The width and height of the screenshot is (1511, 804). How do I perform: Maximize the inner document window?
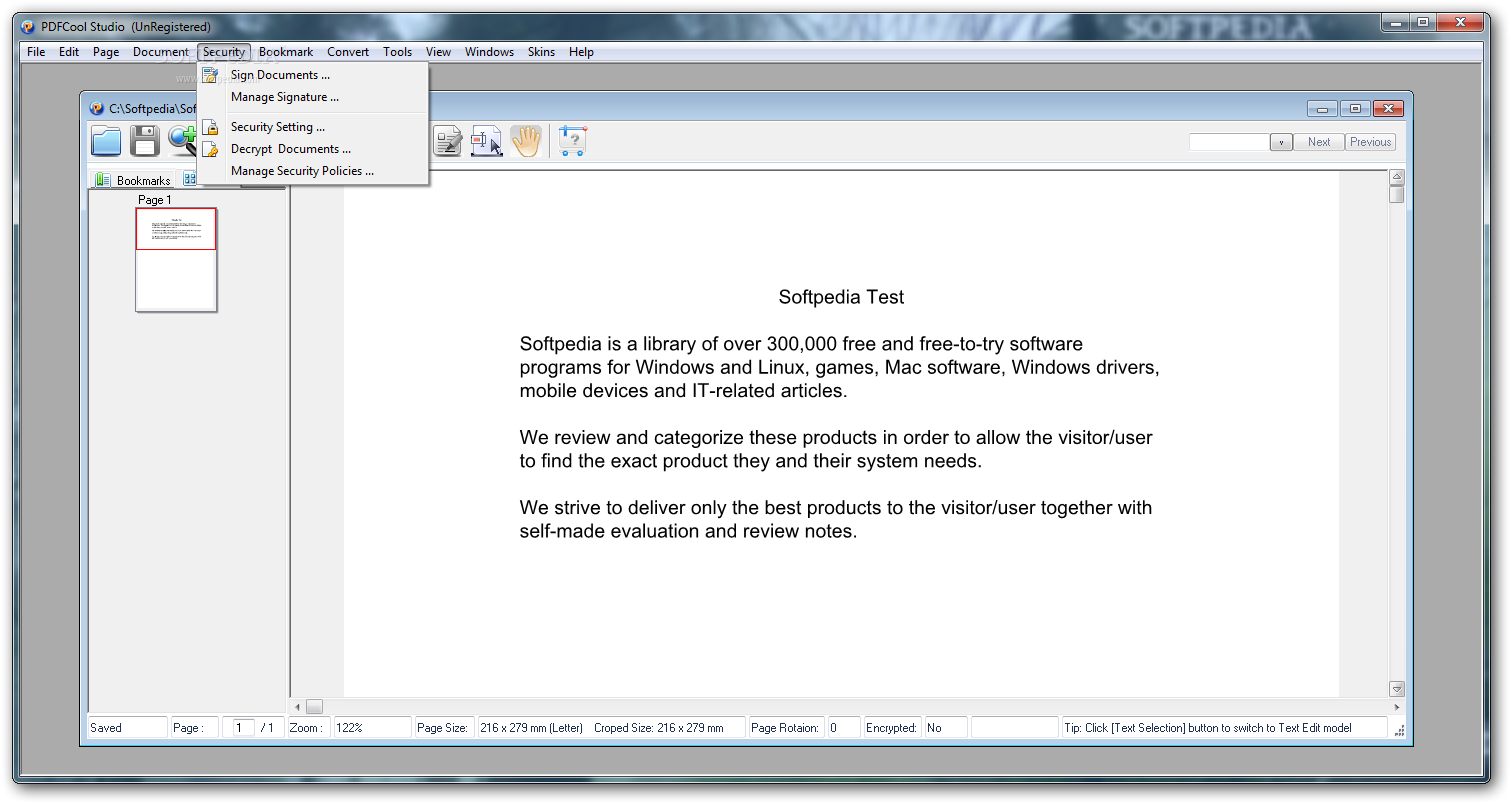click(x=1355, y=108)
